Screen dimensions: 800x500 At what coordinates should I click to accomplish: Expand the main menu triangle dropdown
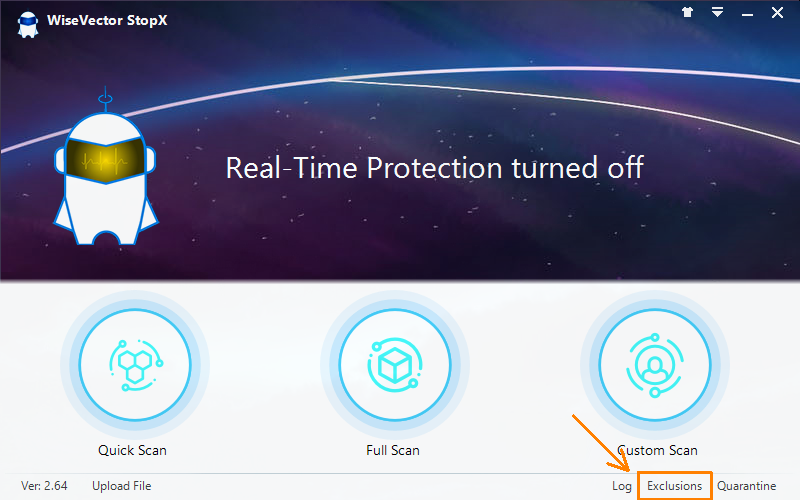(717, 12)
